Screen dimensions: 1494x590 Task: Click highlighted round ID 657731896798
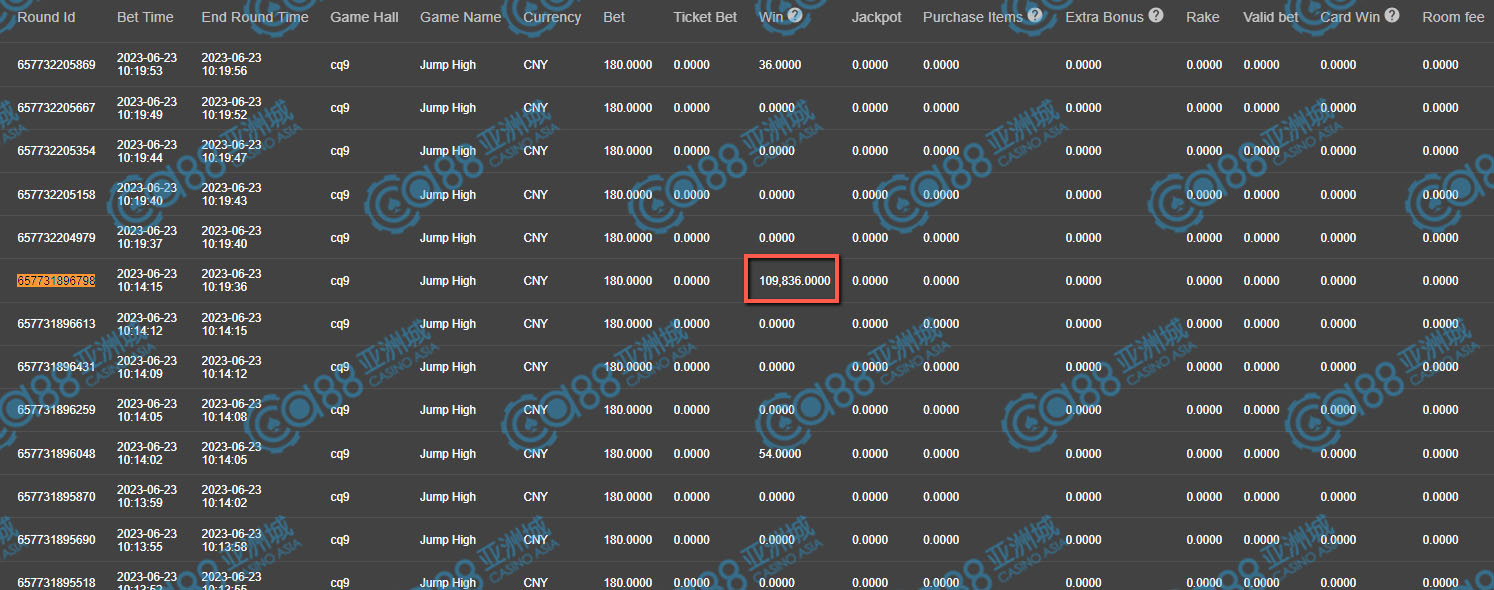[x=56, y=281]
